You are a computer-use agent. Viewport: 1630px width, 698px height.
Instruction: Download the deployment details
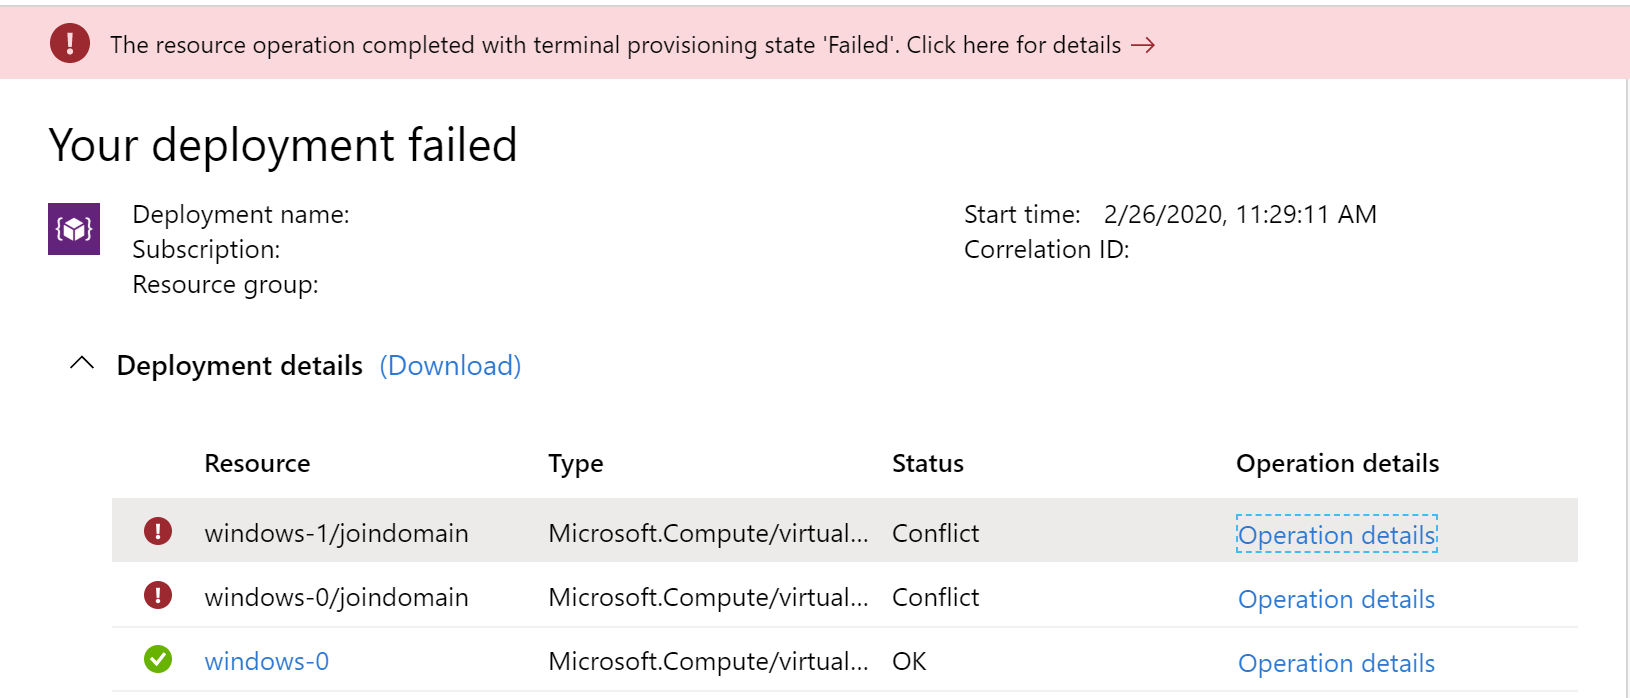click(x=450, y=366)
